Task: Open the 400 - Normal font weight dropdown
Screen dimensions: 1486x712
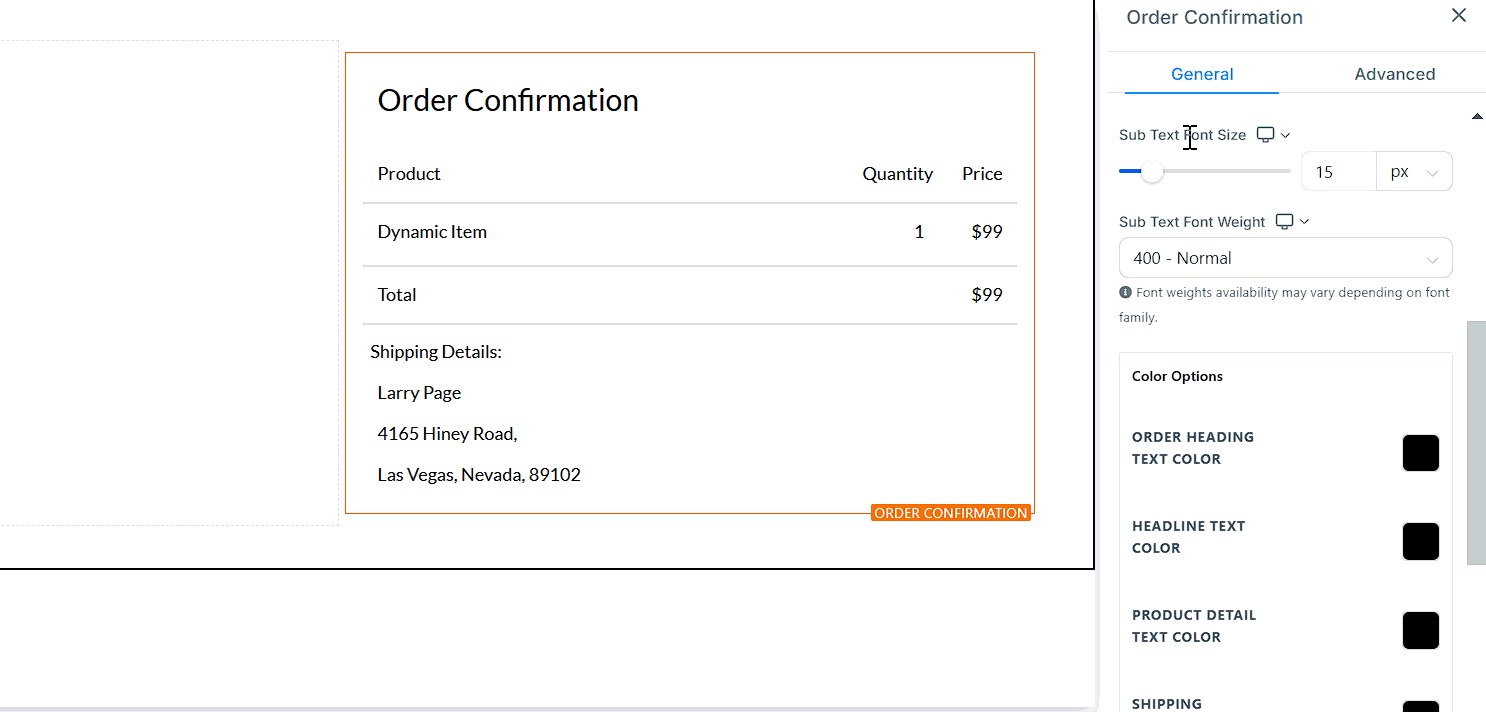Action: pos(1285,258)
